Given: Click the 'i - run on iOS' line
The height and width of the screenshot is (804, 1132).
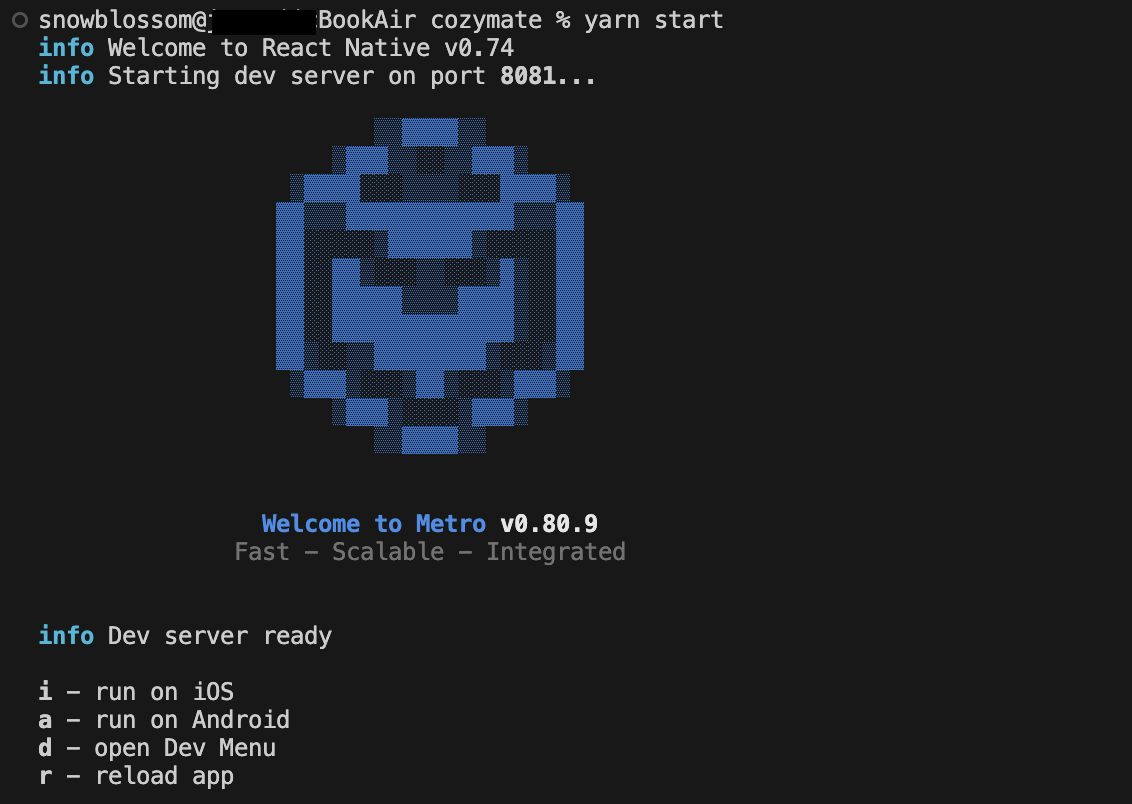Looking at the screenshot, I should (x=136, y=692).
